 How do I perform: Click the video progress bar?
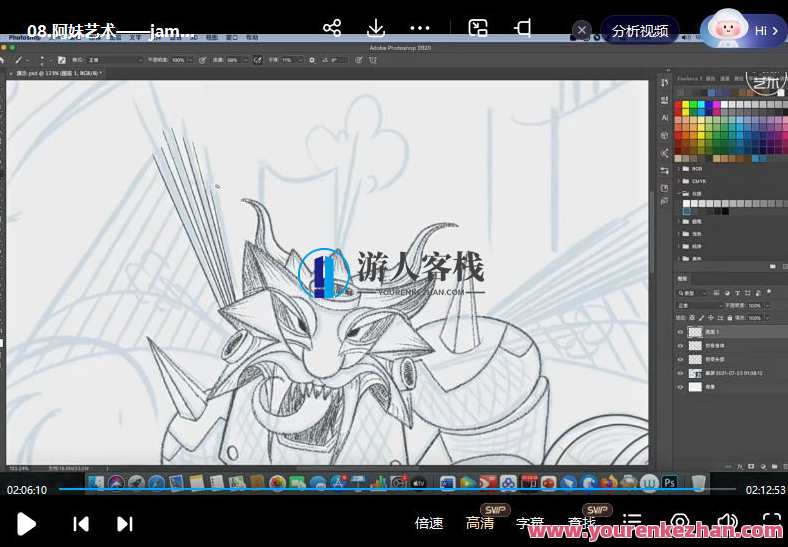(x=397, y=489)
